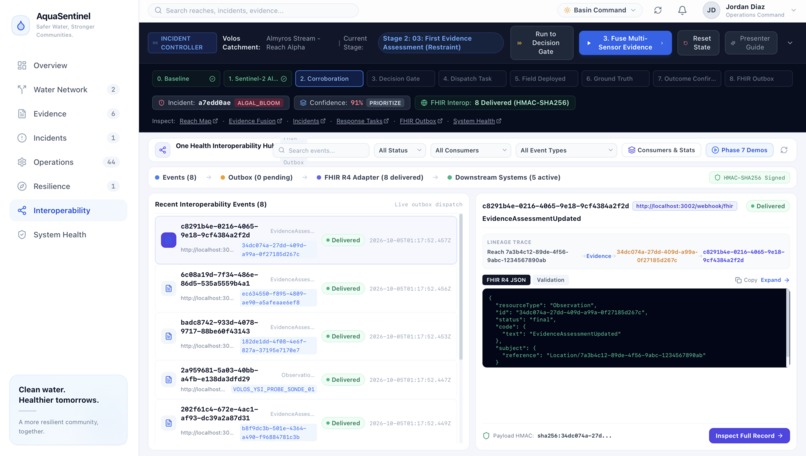Select stage 1. Sentinel-2 step

[x=258, y=79]
